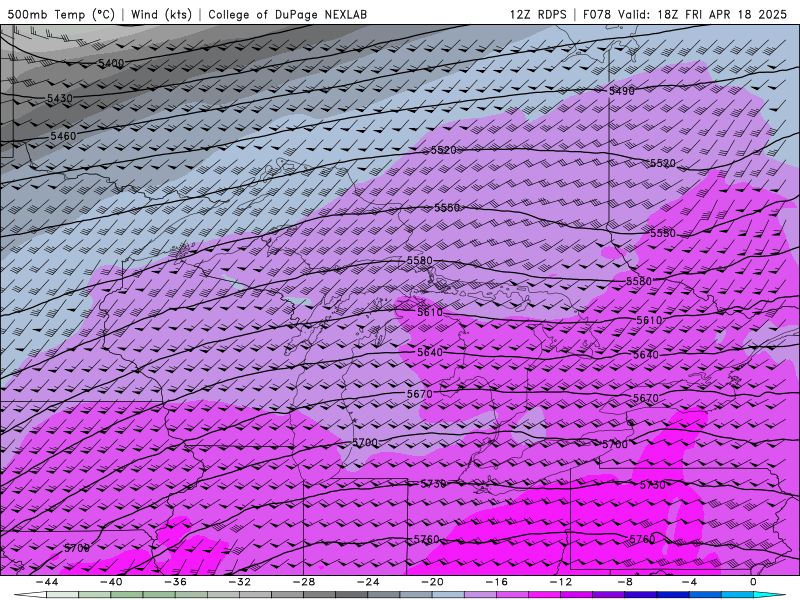Viewport: 800px width, 600px height.
Task: Select the 0 colorbar tick label
Action: click(x=754, y=582)
